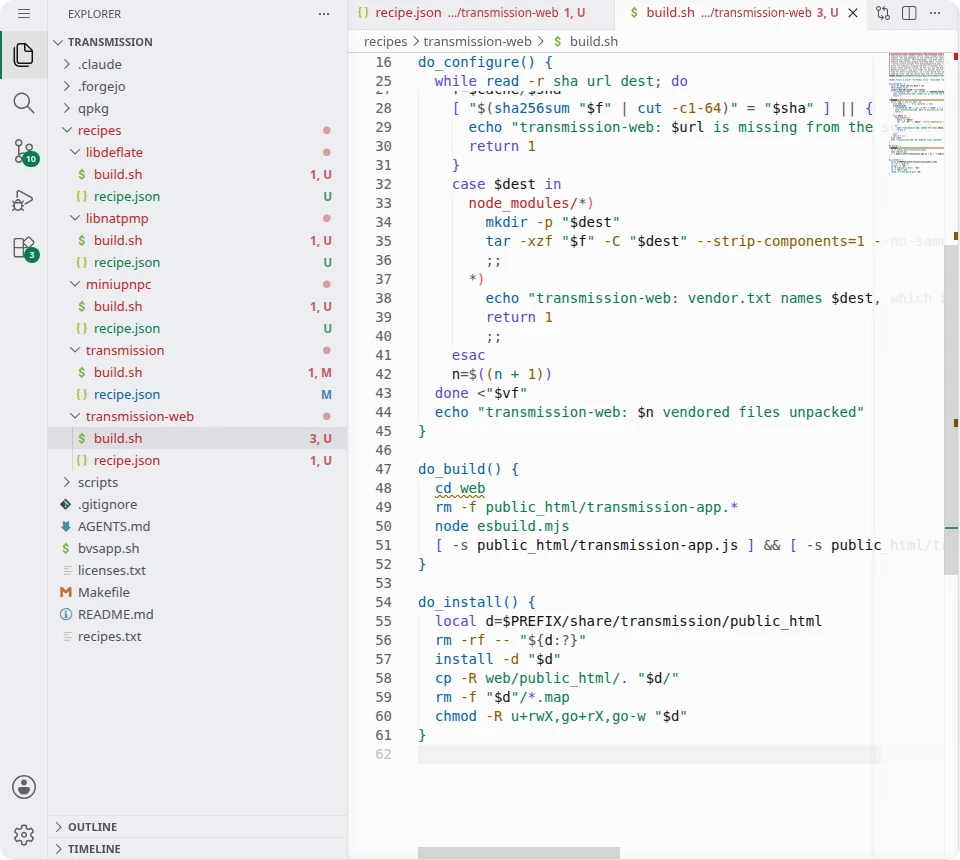Click 'recipes' in the breadcrumb
Viewport: 960px width, 860px height.
click(385, 42)
